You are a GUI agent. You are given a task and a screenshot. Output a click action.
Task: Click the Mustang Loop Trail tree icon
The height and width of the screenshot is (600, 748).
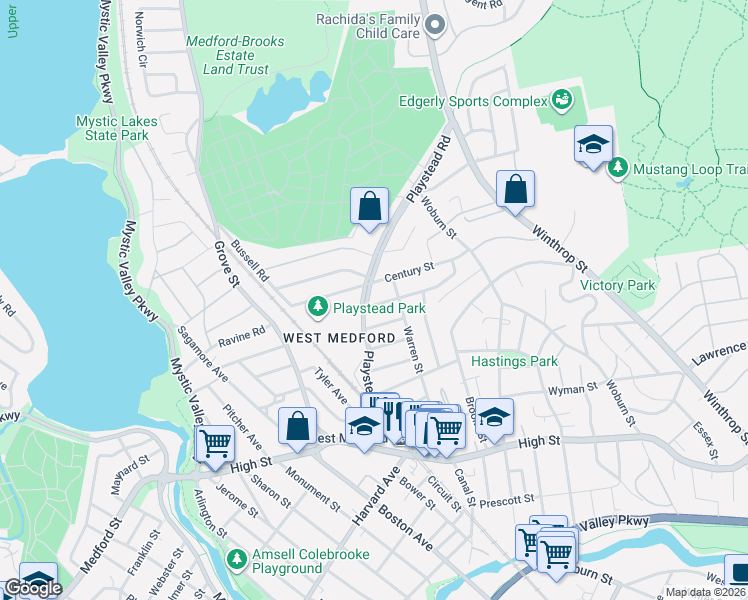click(x=618, y=168)
